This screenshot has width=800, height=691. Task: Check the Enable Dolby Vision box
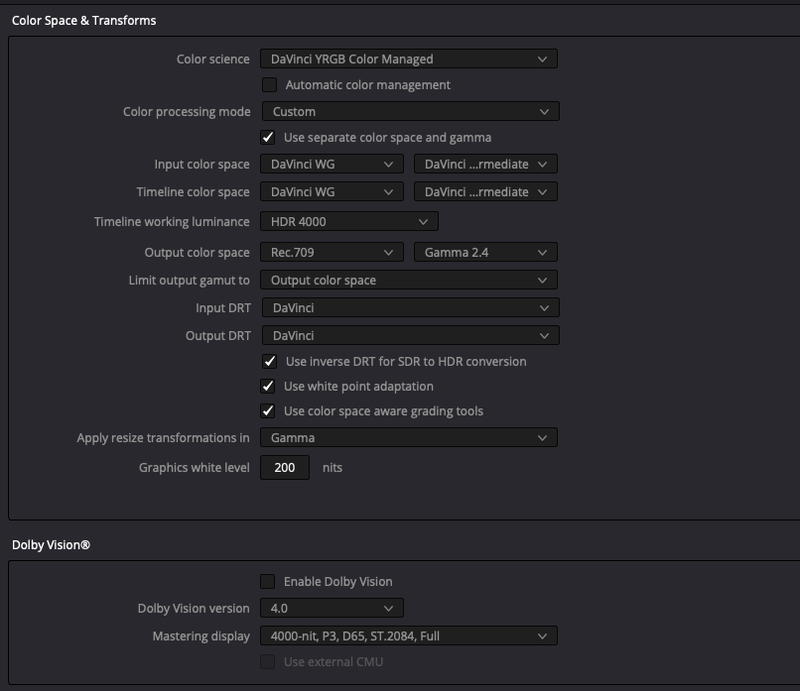pos(268,581)
